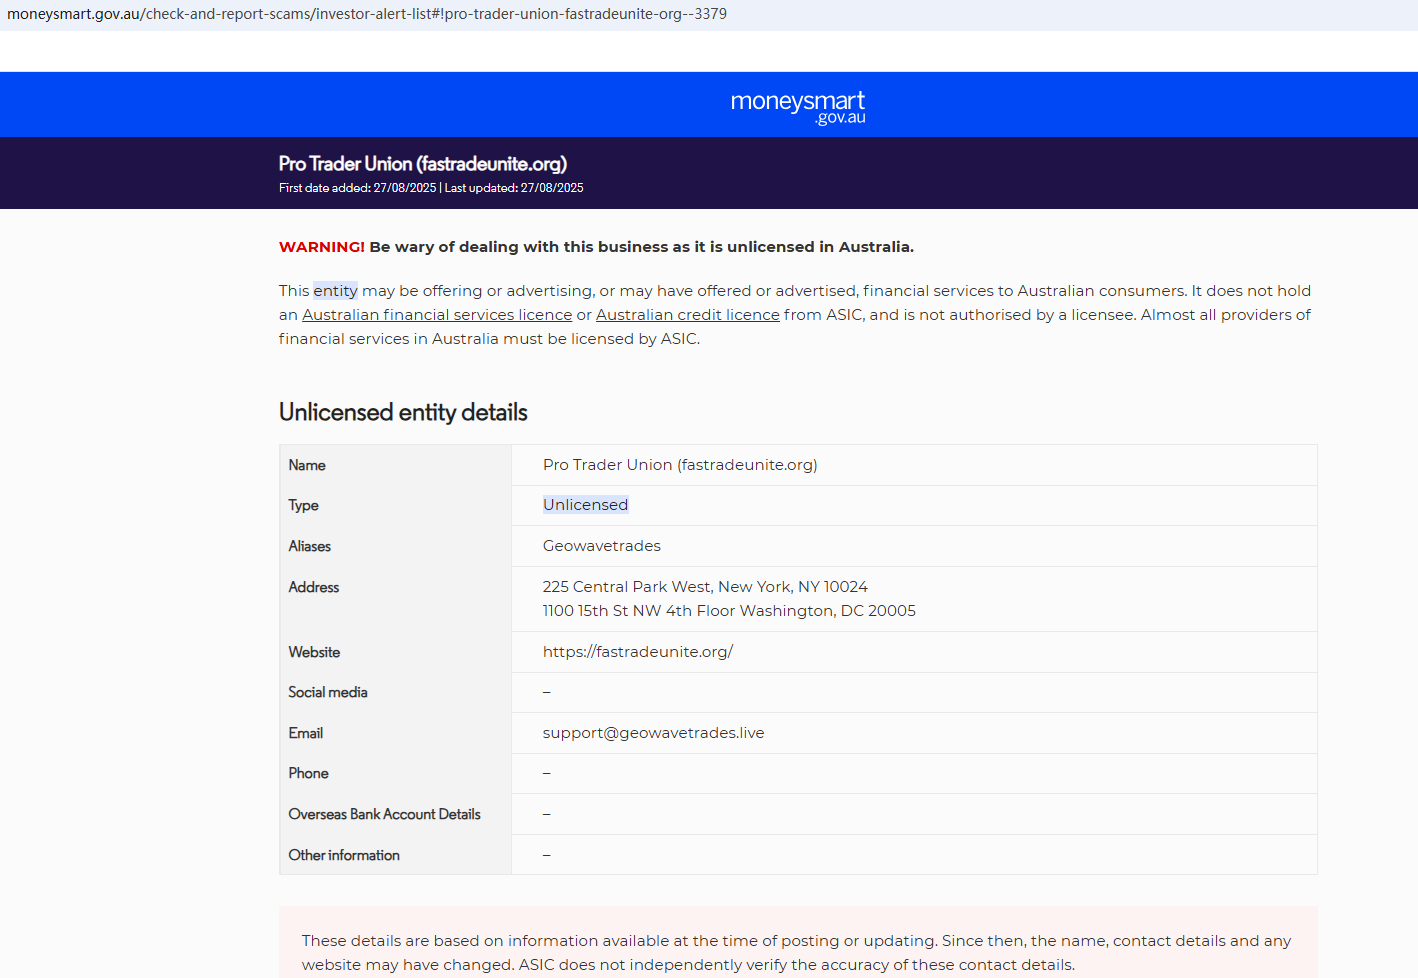Screen dimensions: 1418x978
Task: Select the Other information row label
Action: (344, 855)
